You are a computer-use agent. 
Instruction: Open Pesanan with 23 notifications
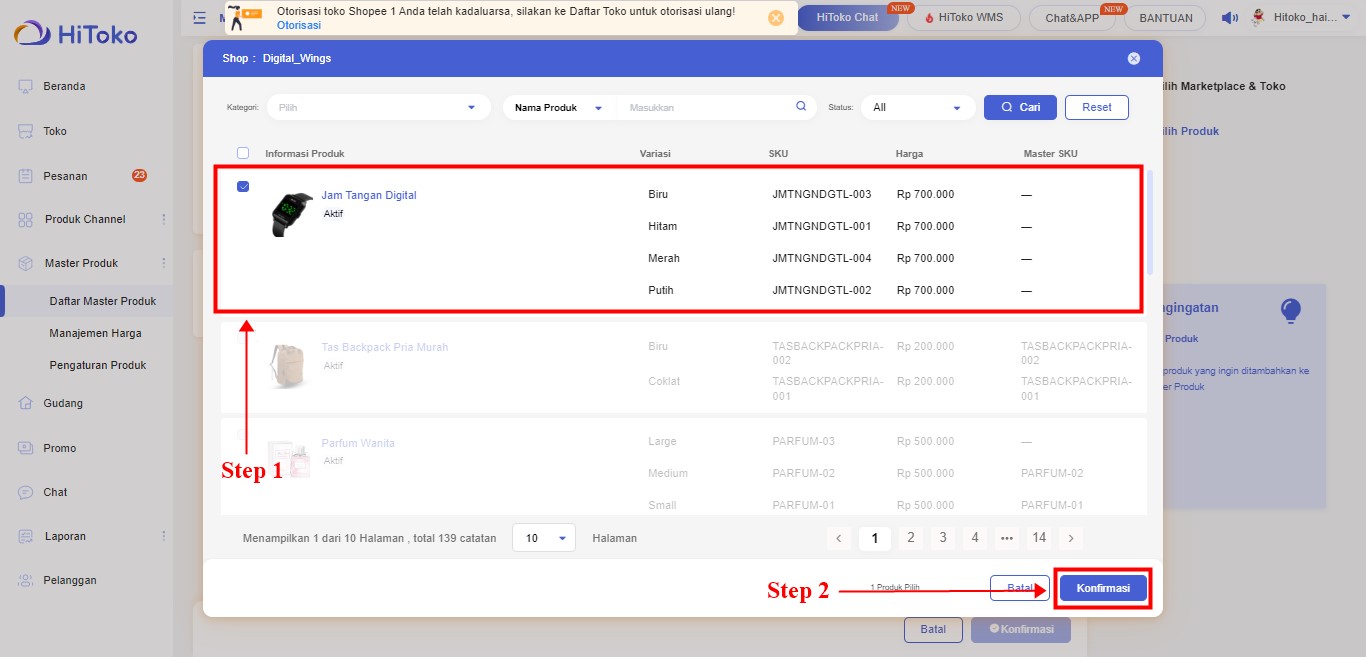pyautogui.click(x=65, y=176)
